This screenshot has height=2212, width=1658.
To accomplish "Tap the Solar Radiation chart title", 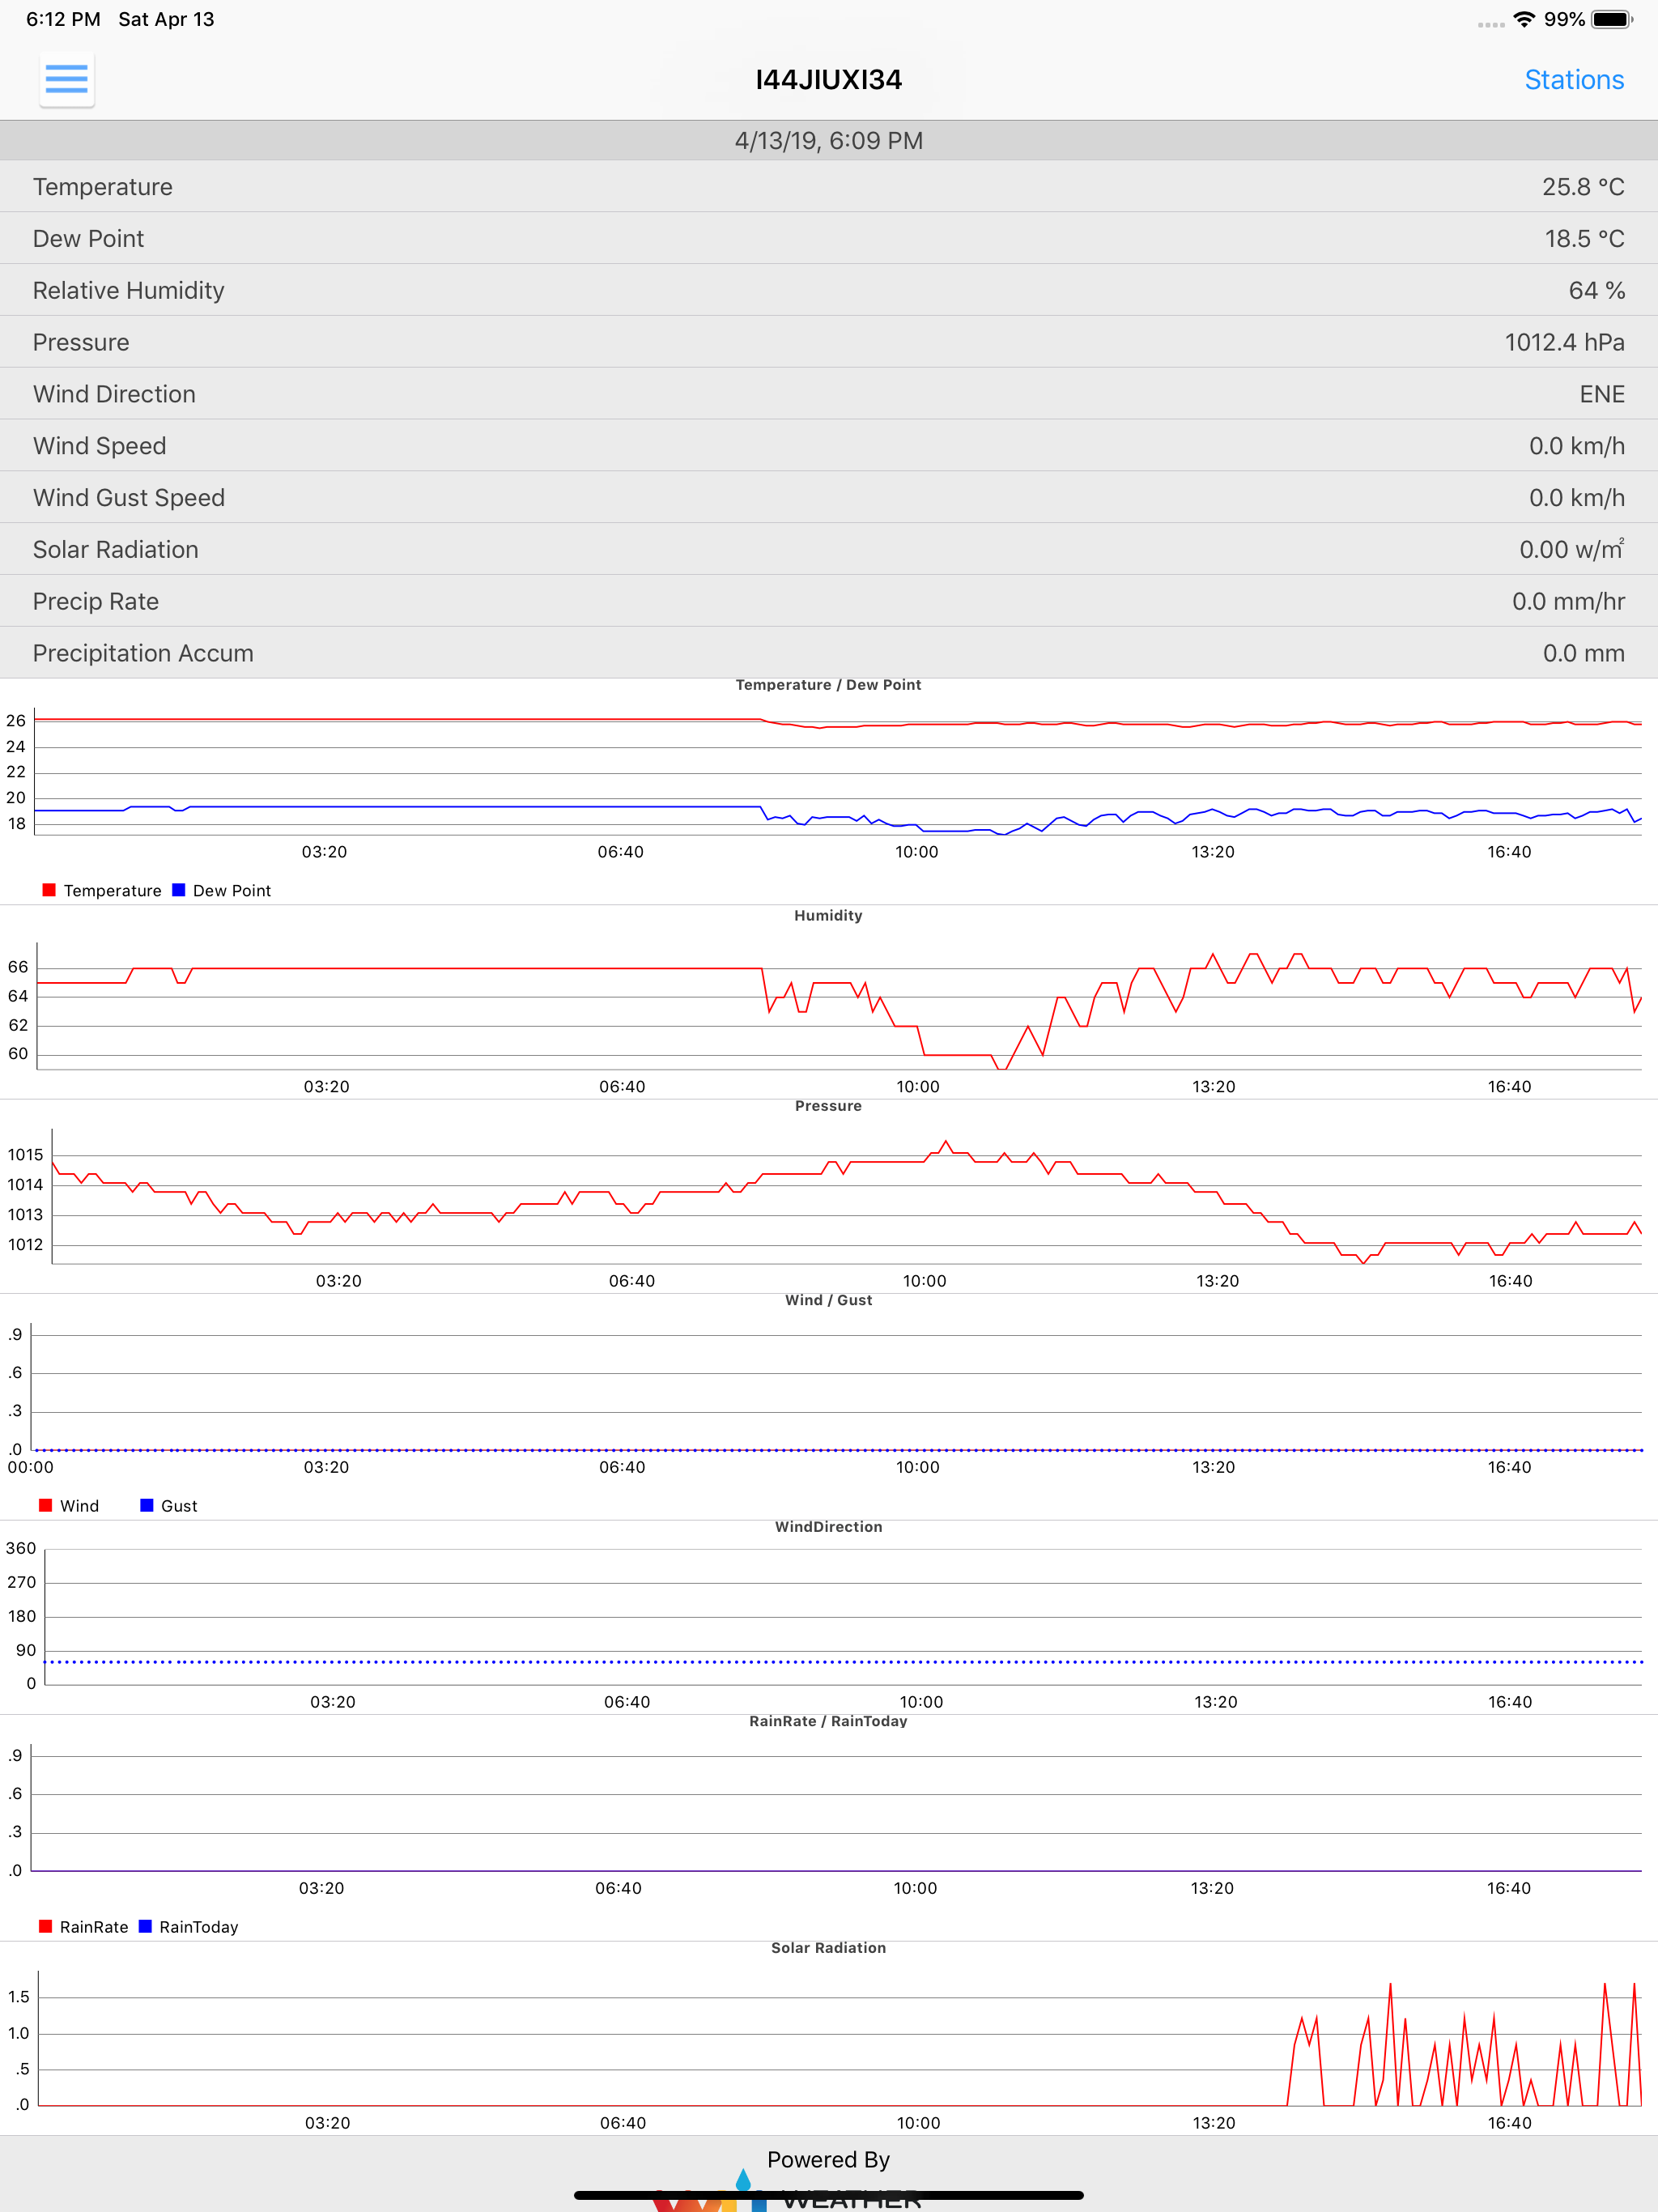I will pyautogui.click(x=828, y=1948).
